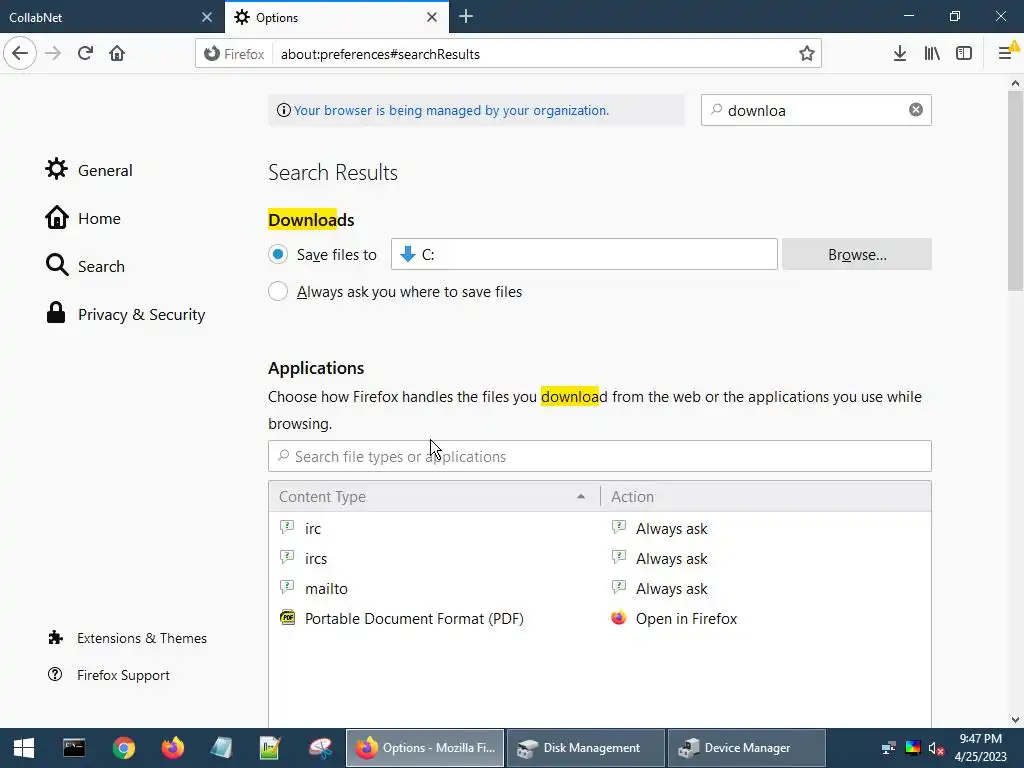The width and height of the screenshot is (1024, 768).
Task: Sort by the Content Type column header
Action: pos(434,496)
